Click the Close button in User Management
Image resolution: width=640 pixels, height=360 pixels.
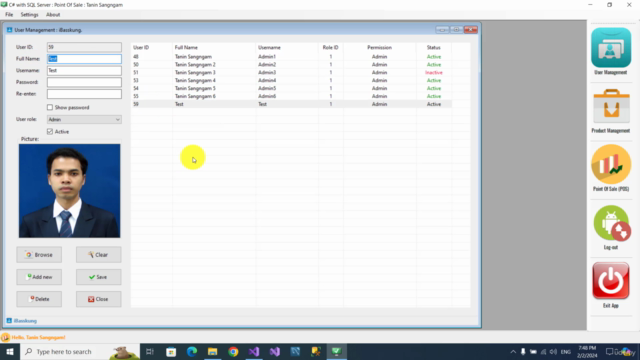click(98, 299)
